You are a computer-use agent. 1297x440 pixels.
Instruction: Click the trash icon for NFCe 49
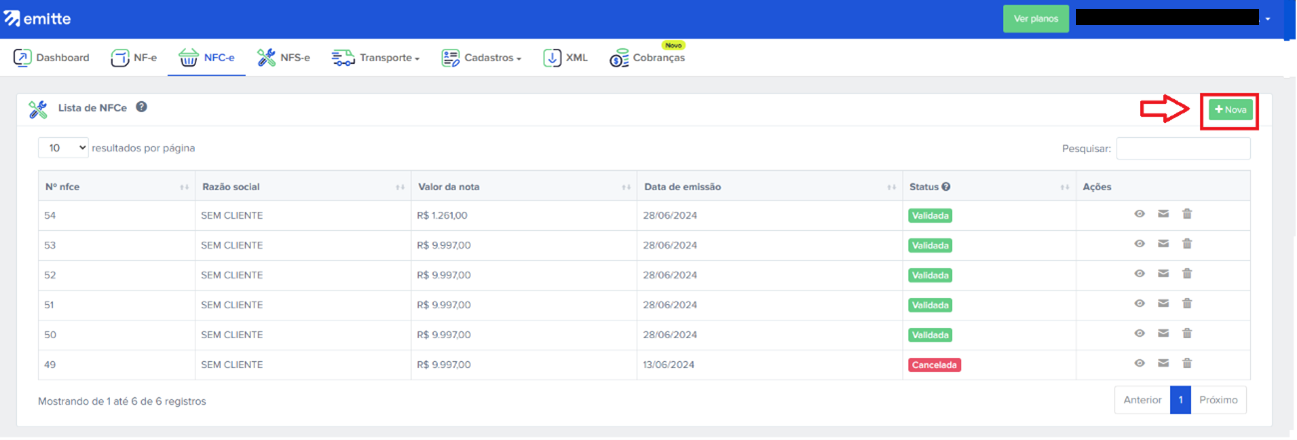pos(1187,364)
